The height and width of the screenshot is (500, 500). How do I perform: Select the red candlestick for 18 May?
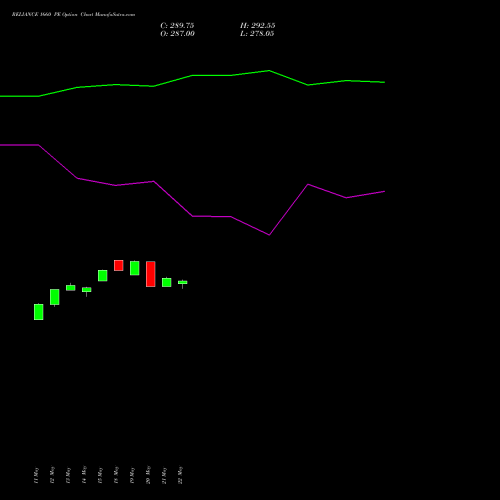point(119,265)
